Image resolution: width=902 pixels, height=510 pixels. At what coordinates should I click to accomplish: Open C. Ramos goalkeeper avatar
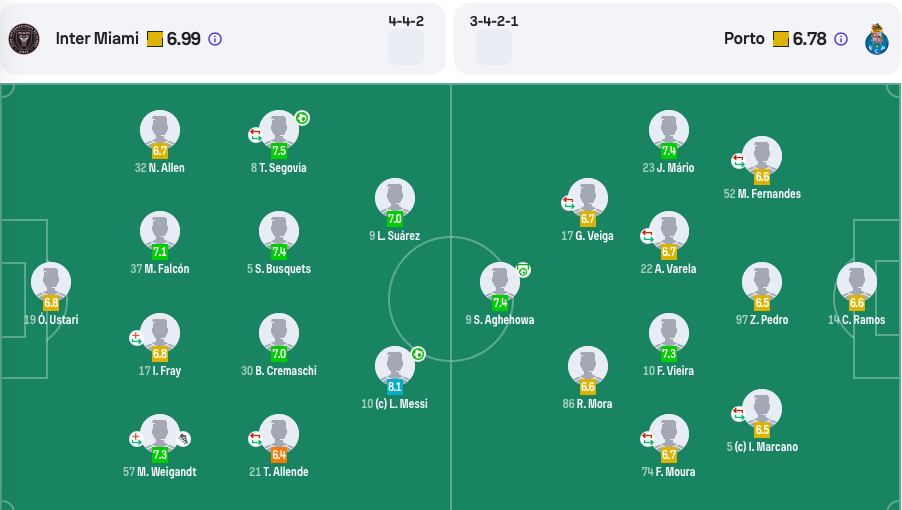857,282
